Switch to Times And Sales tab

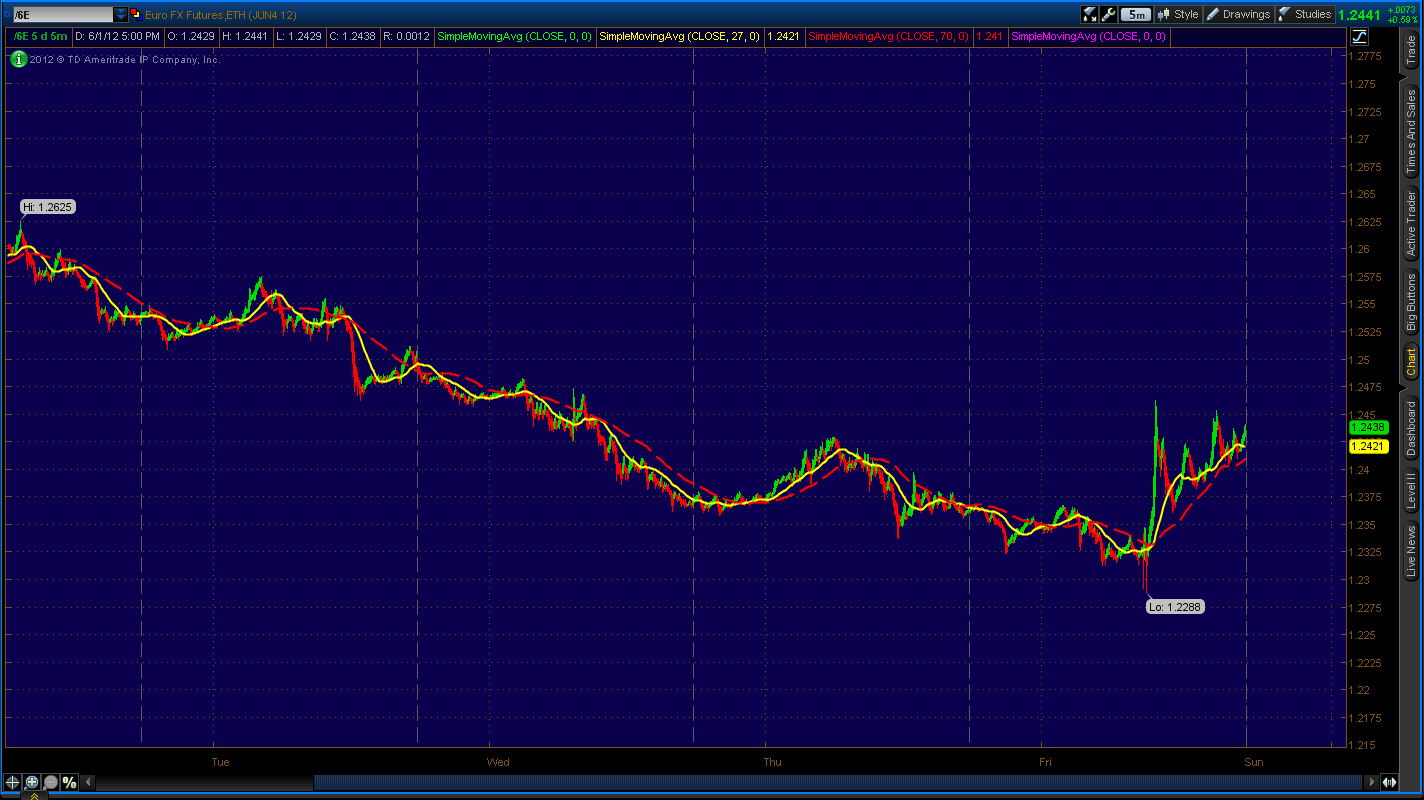coord(1411,130)
